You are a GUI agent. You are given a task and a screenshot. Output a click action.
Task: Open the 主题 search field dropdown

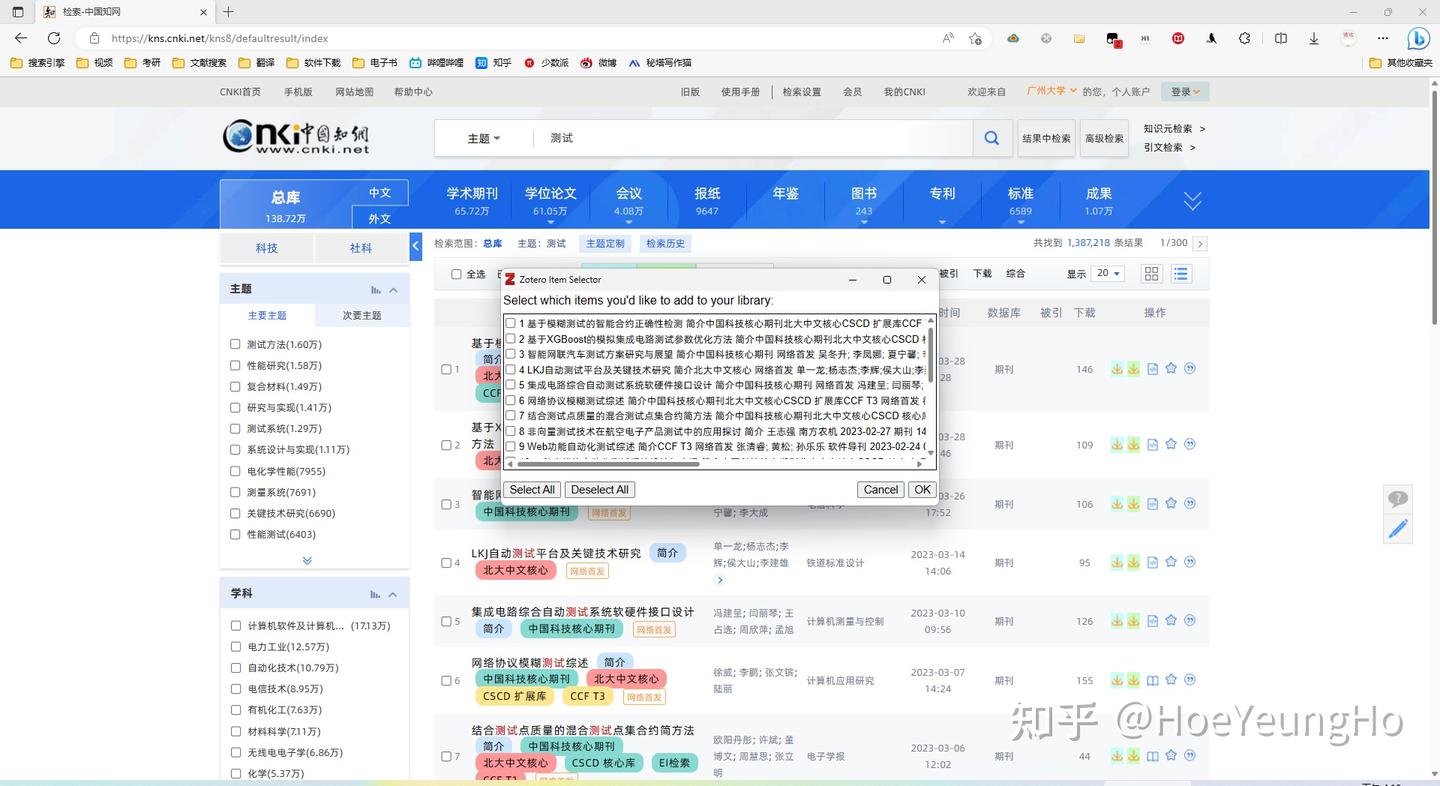(x=481, y=137)
